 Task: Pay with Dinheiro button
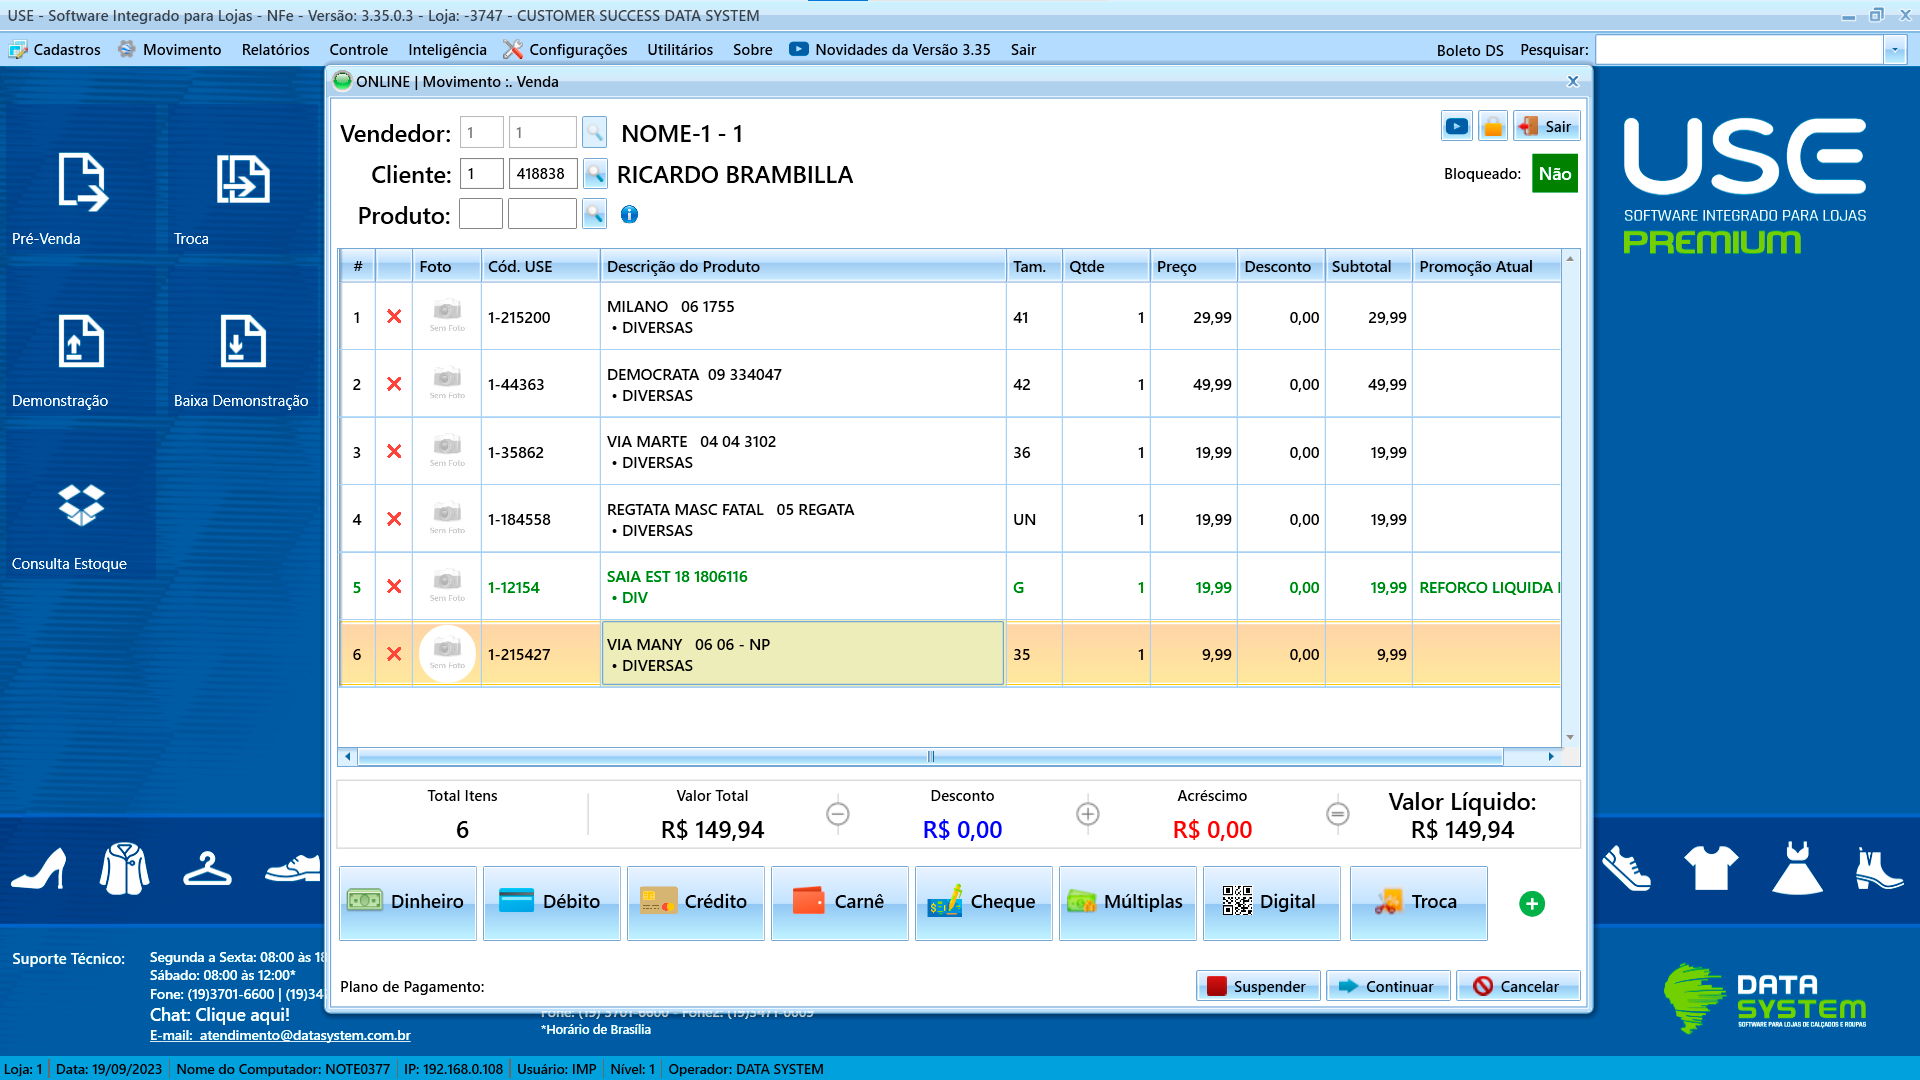pos(408,903)
